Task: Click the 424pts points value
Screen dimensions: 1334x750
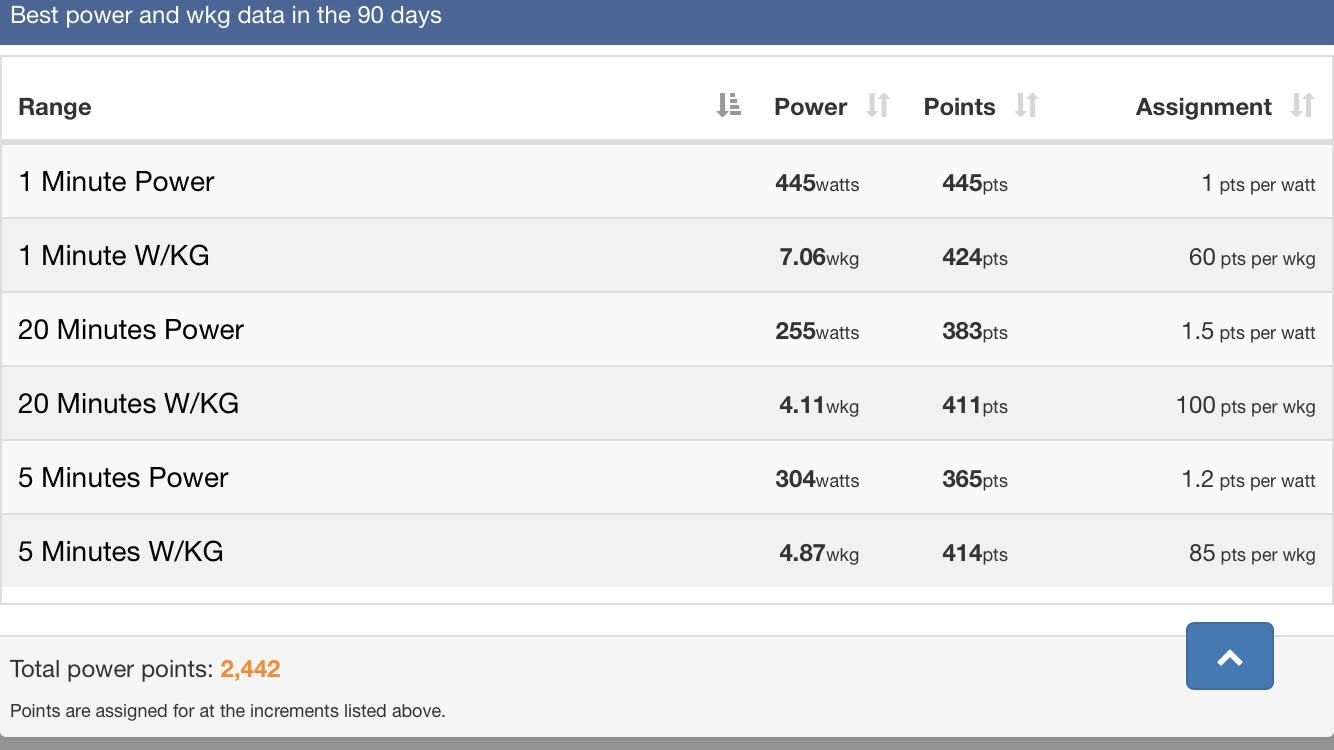Action: point(975,257)
